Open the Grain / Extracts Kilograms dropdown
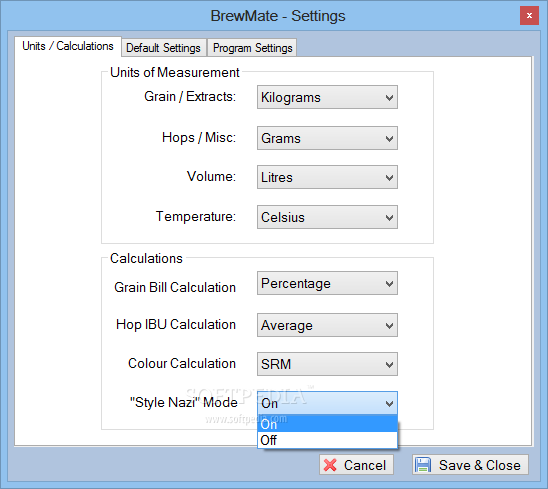The height and width of the screenshot is (489, 548). tap(327, 97)
